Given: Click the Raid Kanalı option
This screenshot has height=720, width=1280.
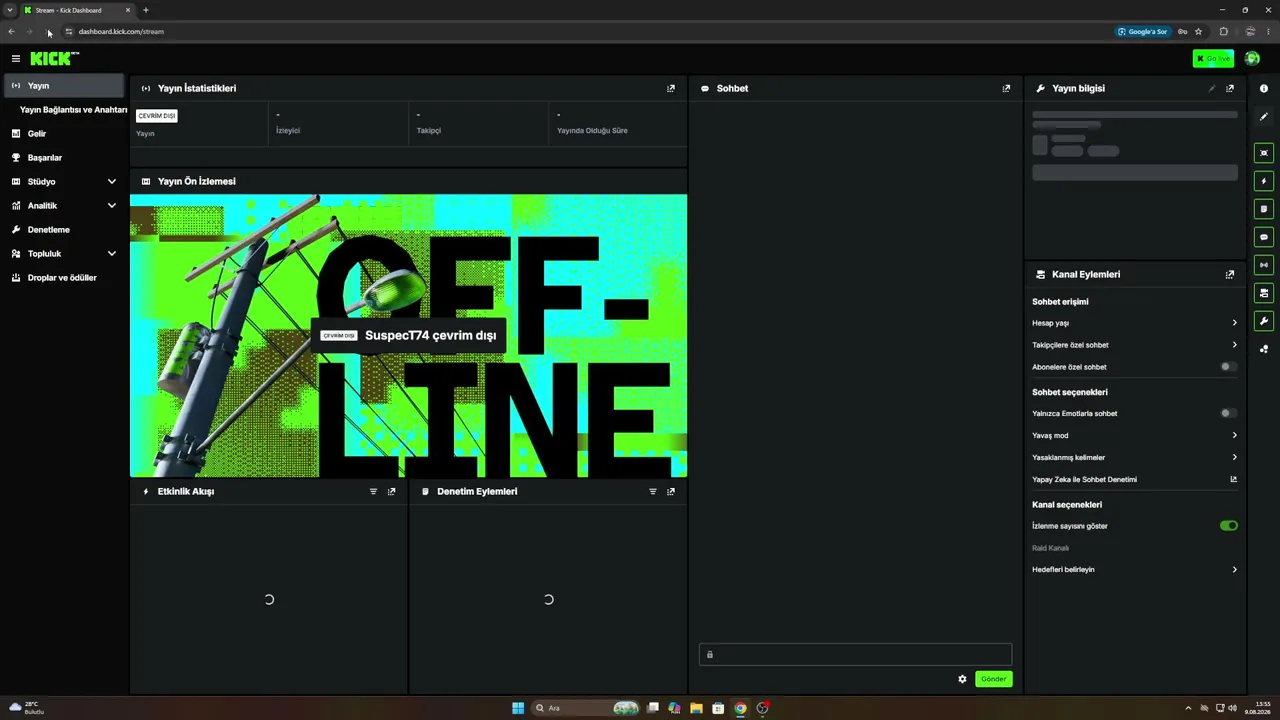Looking at the screenshot, I should click(x=1050, y=548).
